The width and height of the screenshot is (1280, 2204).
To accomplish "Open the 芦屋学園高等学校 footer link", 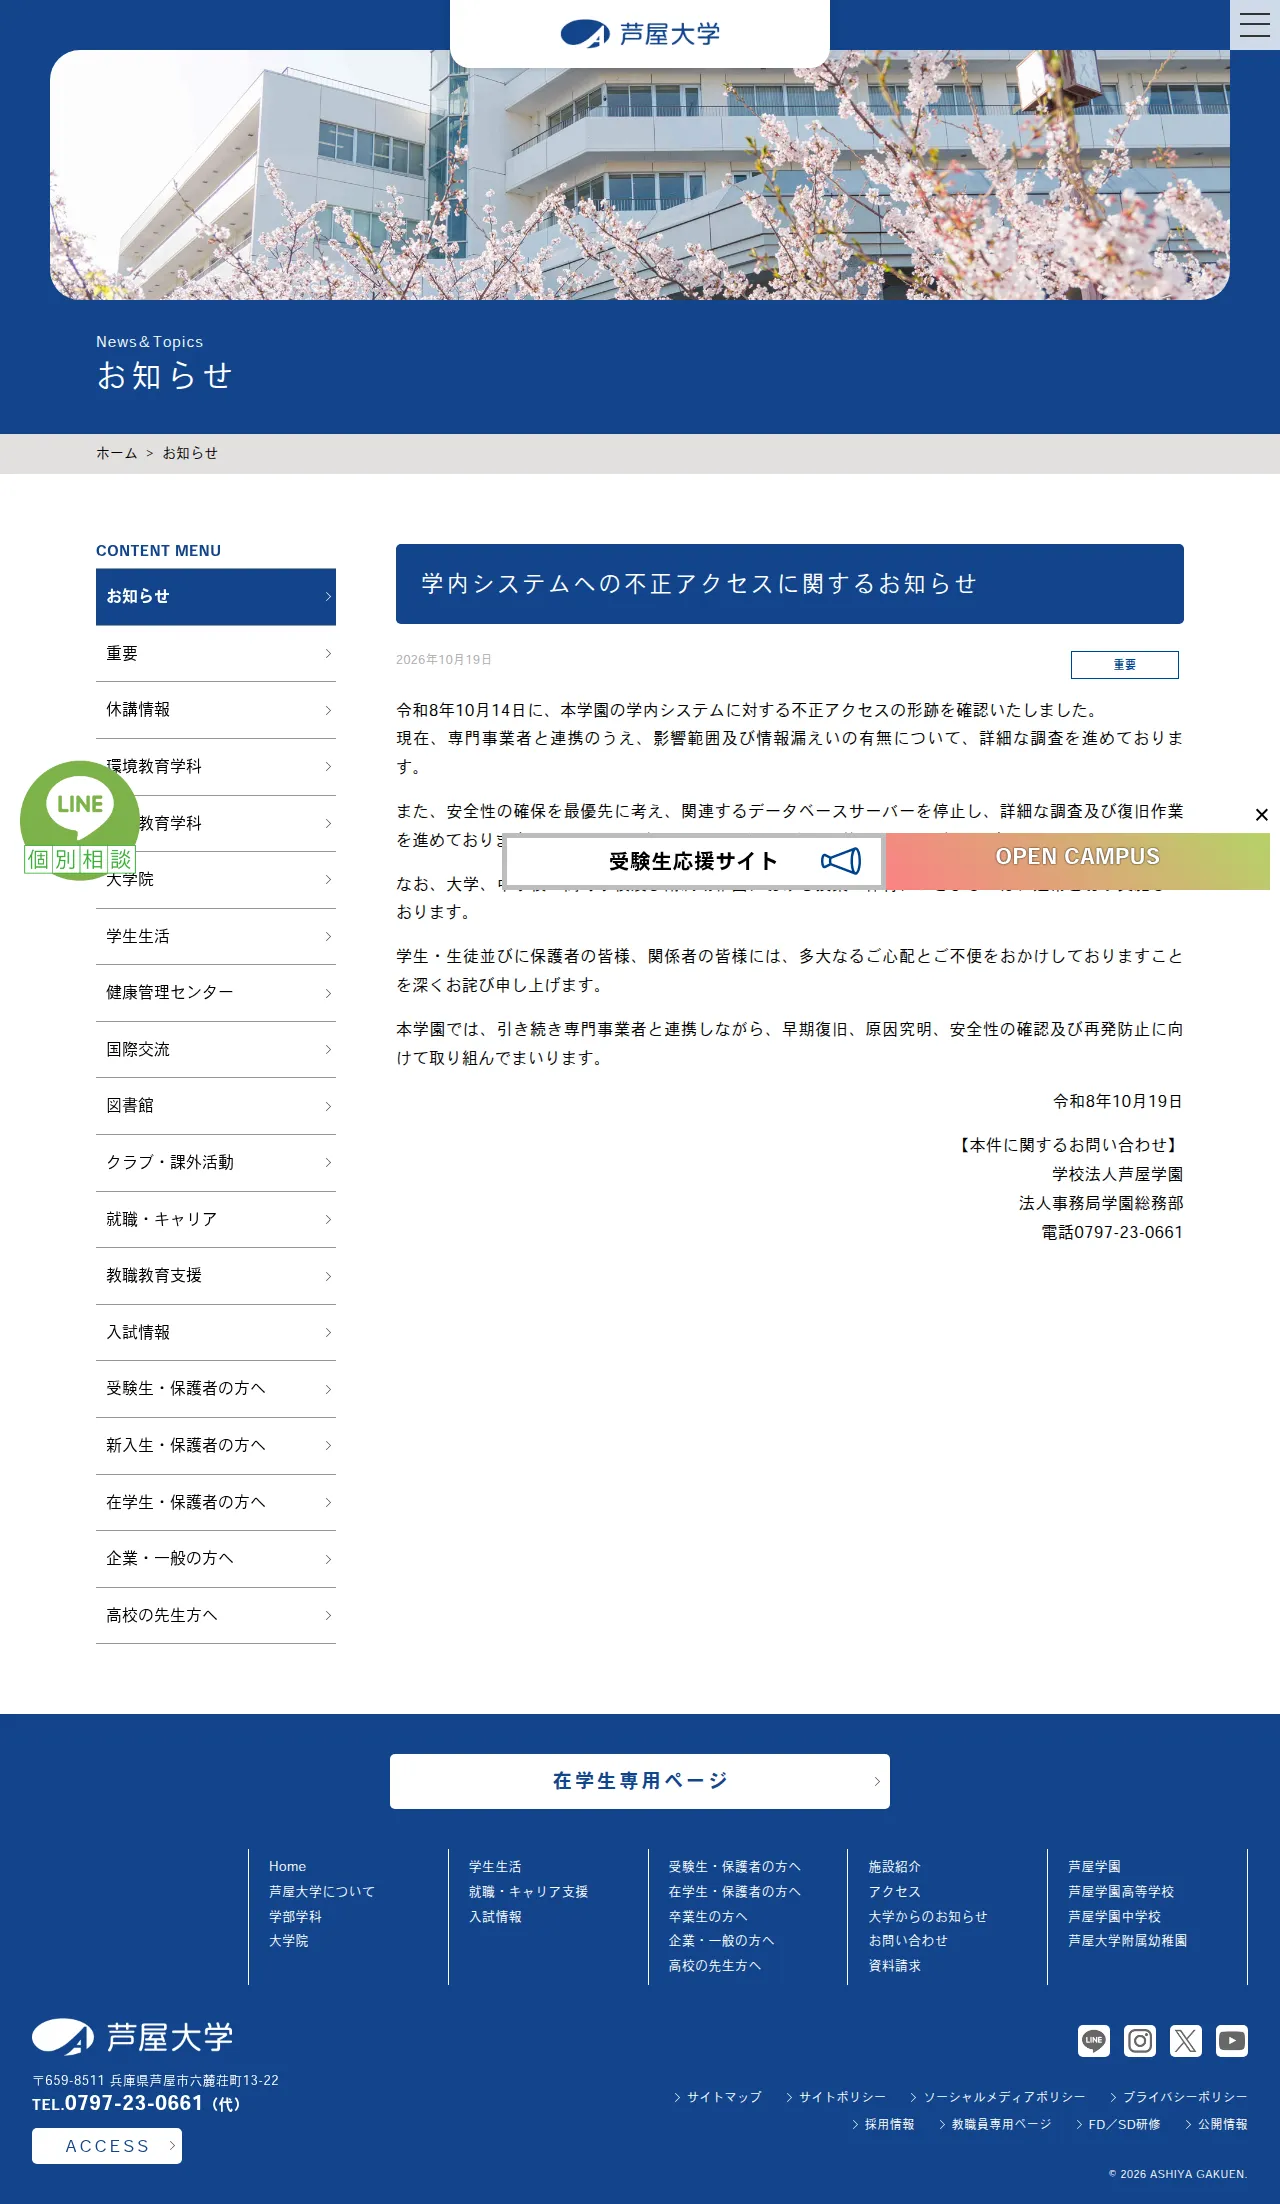I will (x=1122, y=1892).
